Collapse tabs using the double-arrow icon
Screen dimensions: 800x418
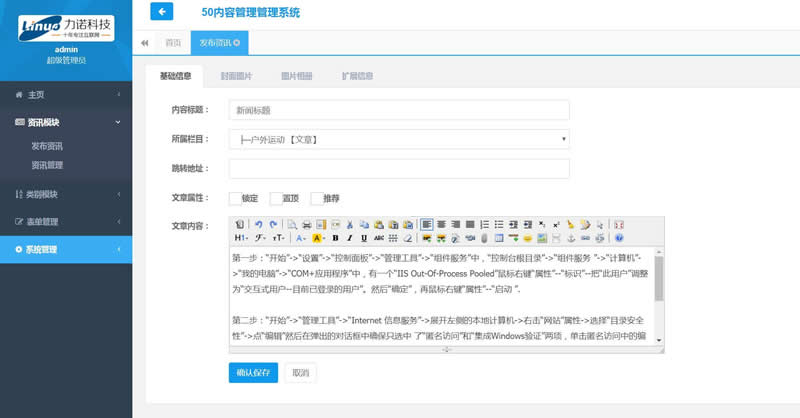click(145, 43)
